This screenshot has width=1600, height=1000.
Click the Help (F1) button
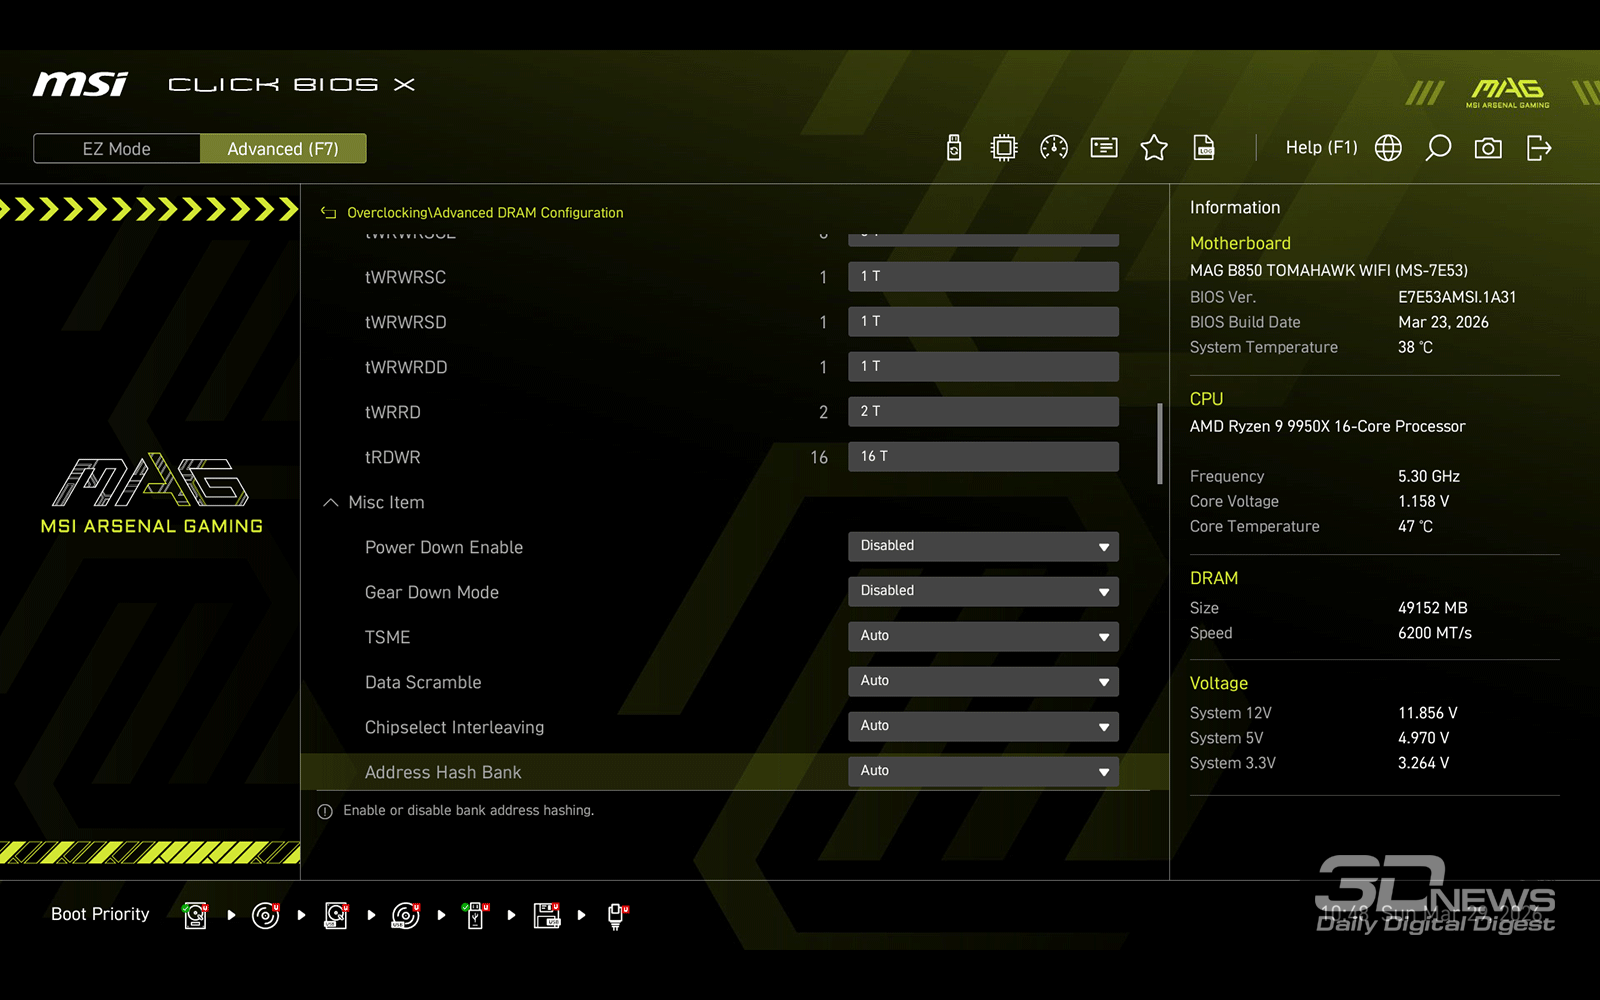(1321, 148)
